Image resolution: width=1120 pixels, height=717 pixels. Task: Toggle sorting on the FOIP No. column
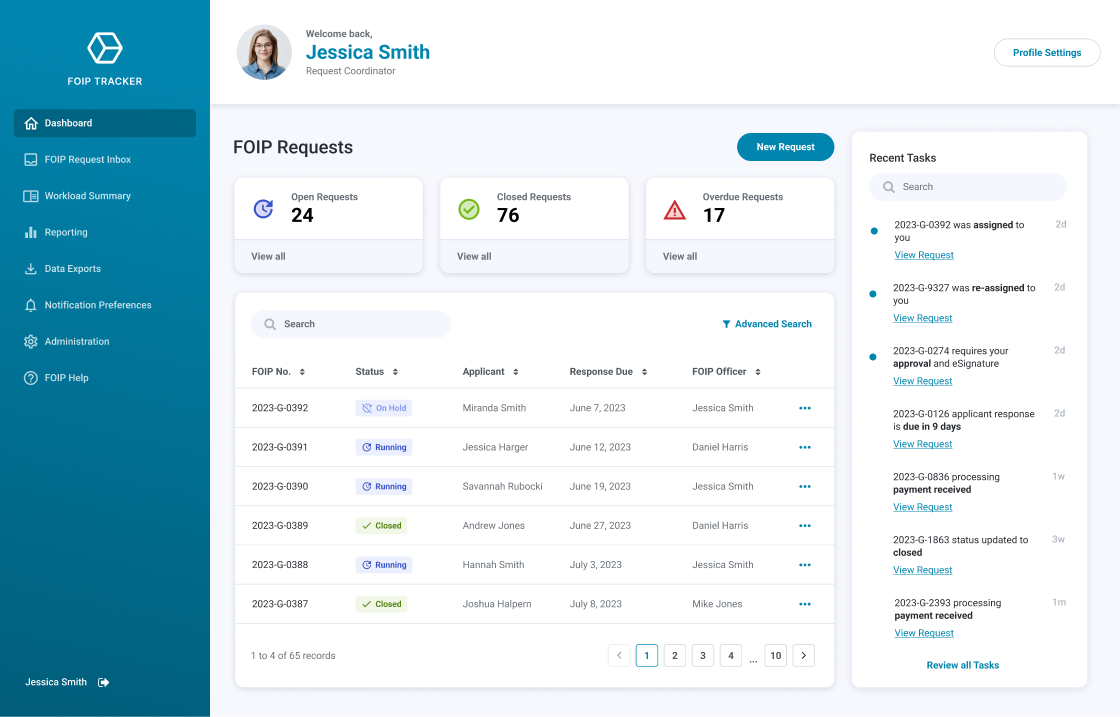click(302, 371)
